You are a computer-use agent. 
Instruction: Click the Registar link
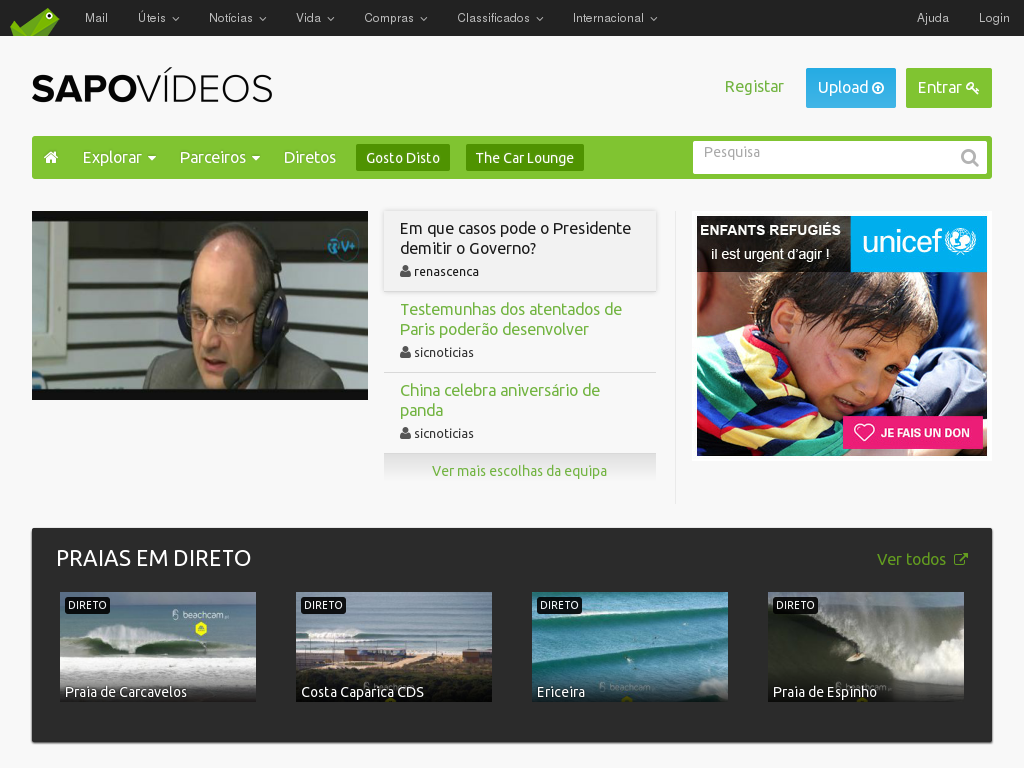tap(754, 87)
